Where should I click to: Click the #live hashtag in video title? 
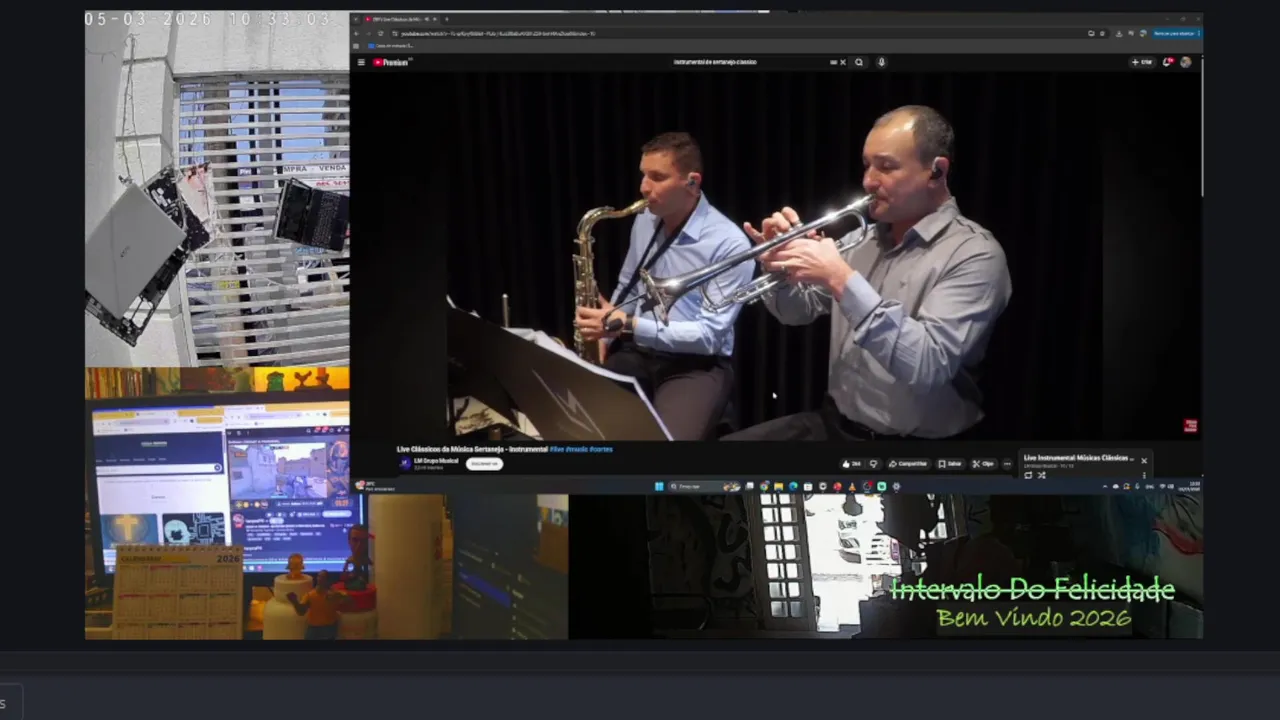(x=557, y=449)
